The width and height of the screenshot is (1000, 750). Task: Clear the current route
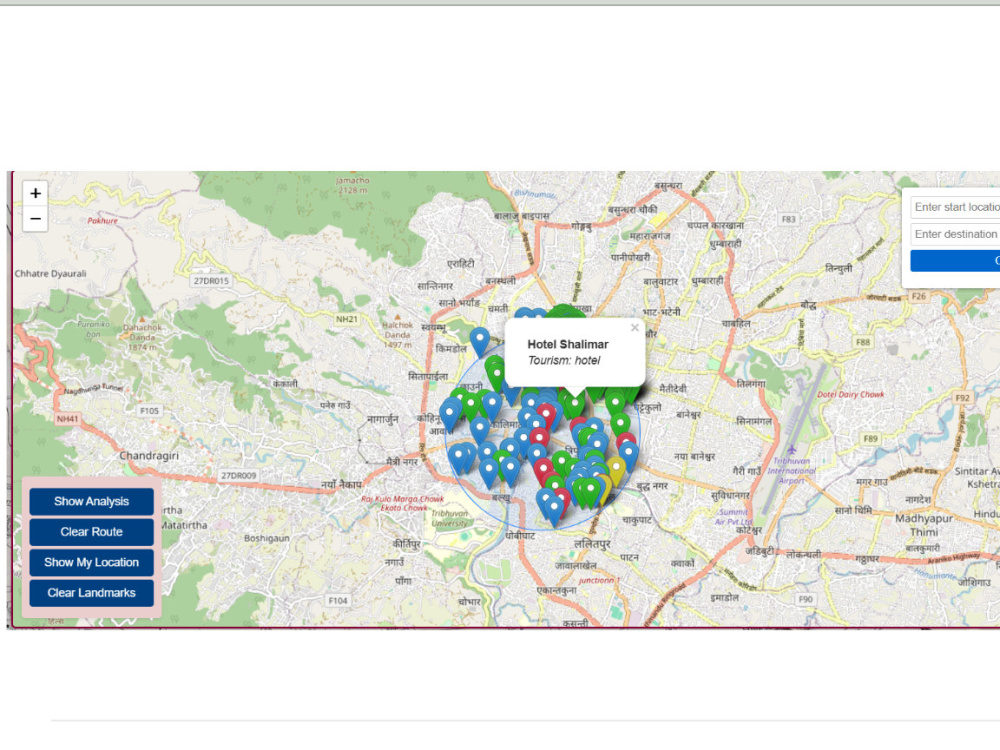pyautogui.click(x=91, y=532)
